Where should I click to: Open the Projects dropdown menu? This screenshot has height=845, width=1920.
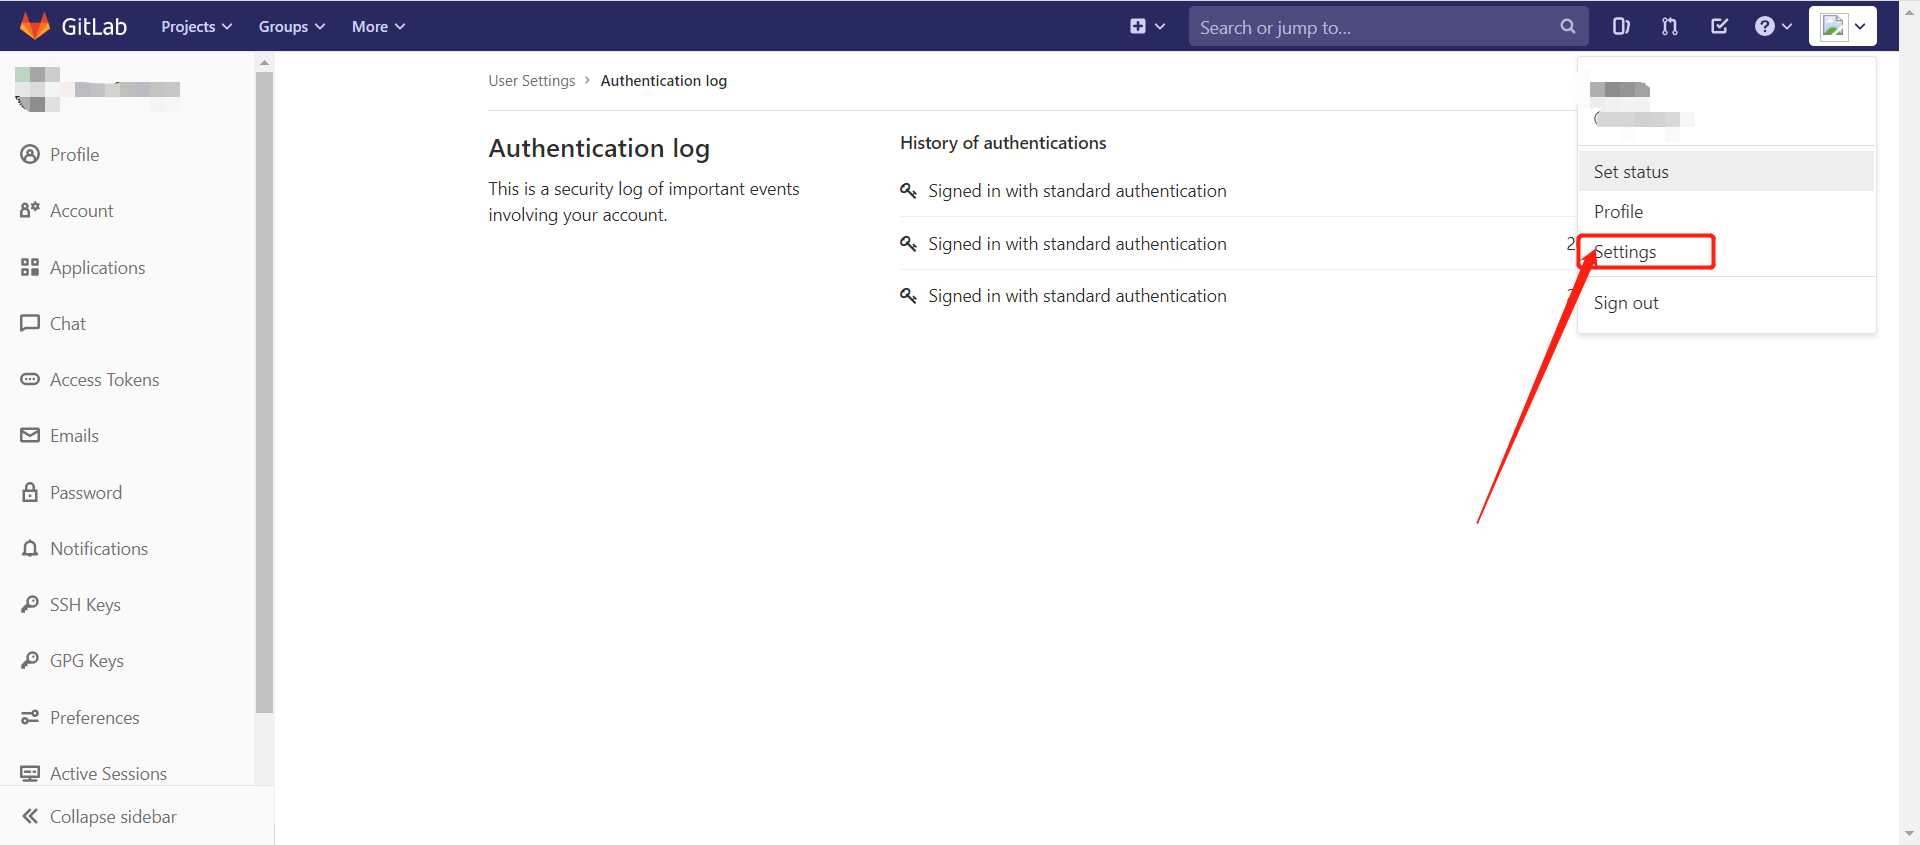(197, 27)
